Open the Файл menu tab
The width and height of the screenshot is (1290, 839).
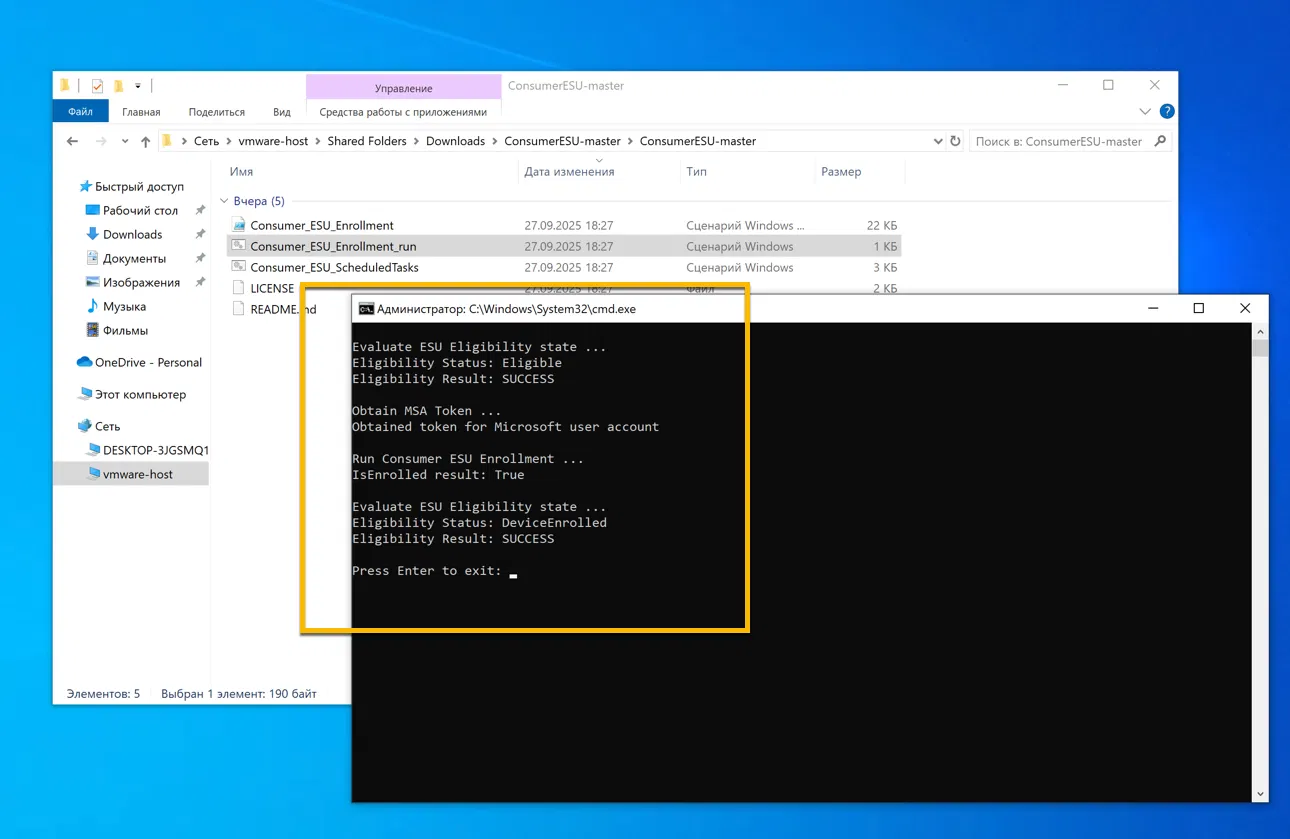pyautogui.click(x=80, y=112)
